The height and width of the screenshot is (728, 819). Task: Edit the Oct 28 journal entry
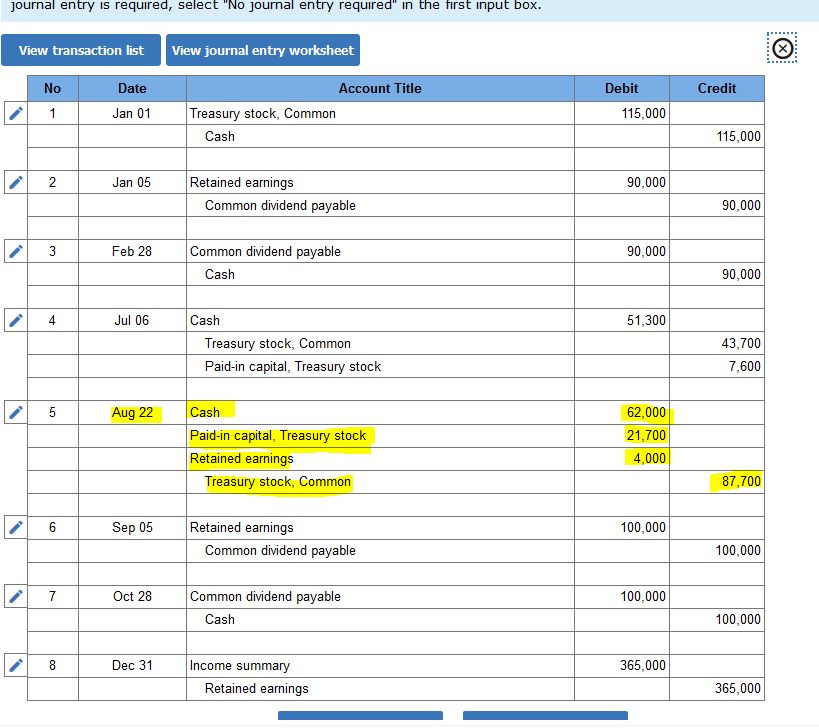tap(15, 596)
